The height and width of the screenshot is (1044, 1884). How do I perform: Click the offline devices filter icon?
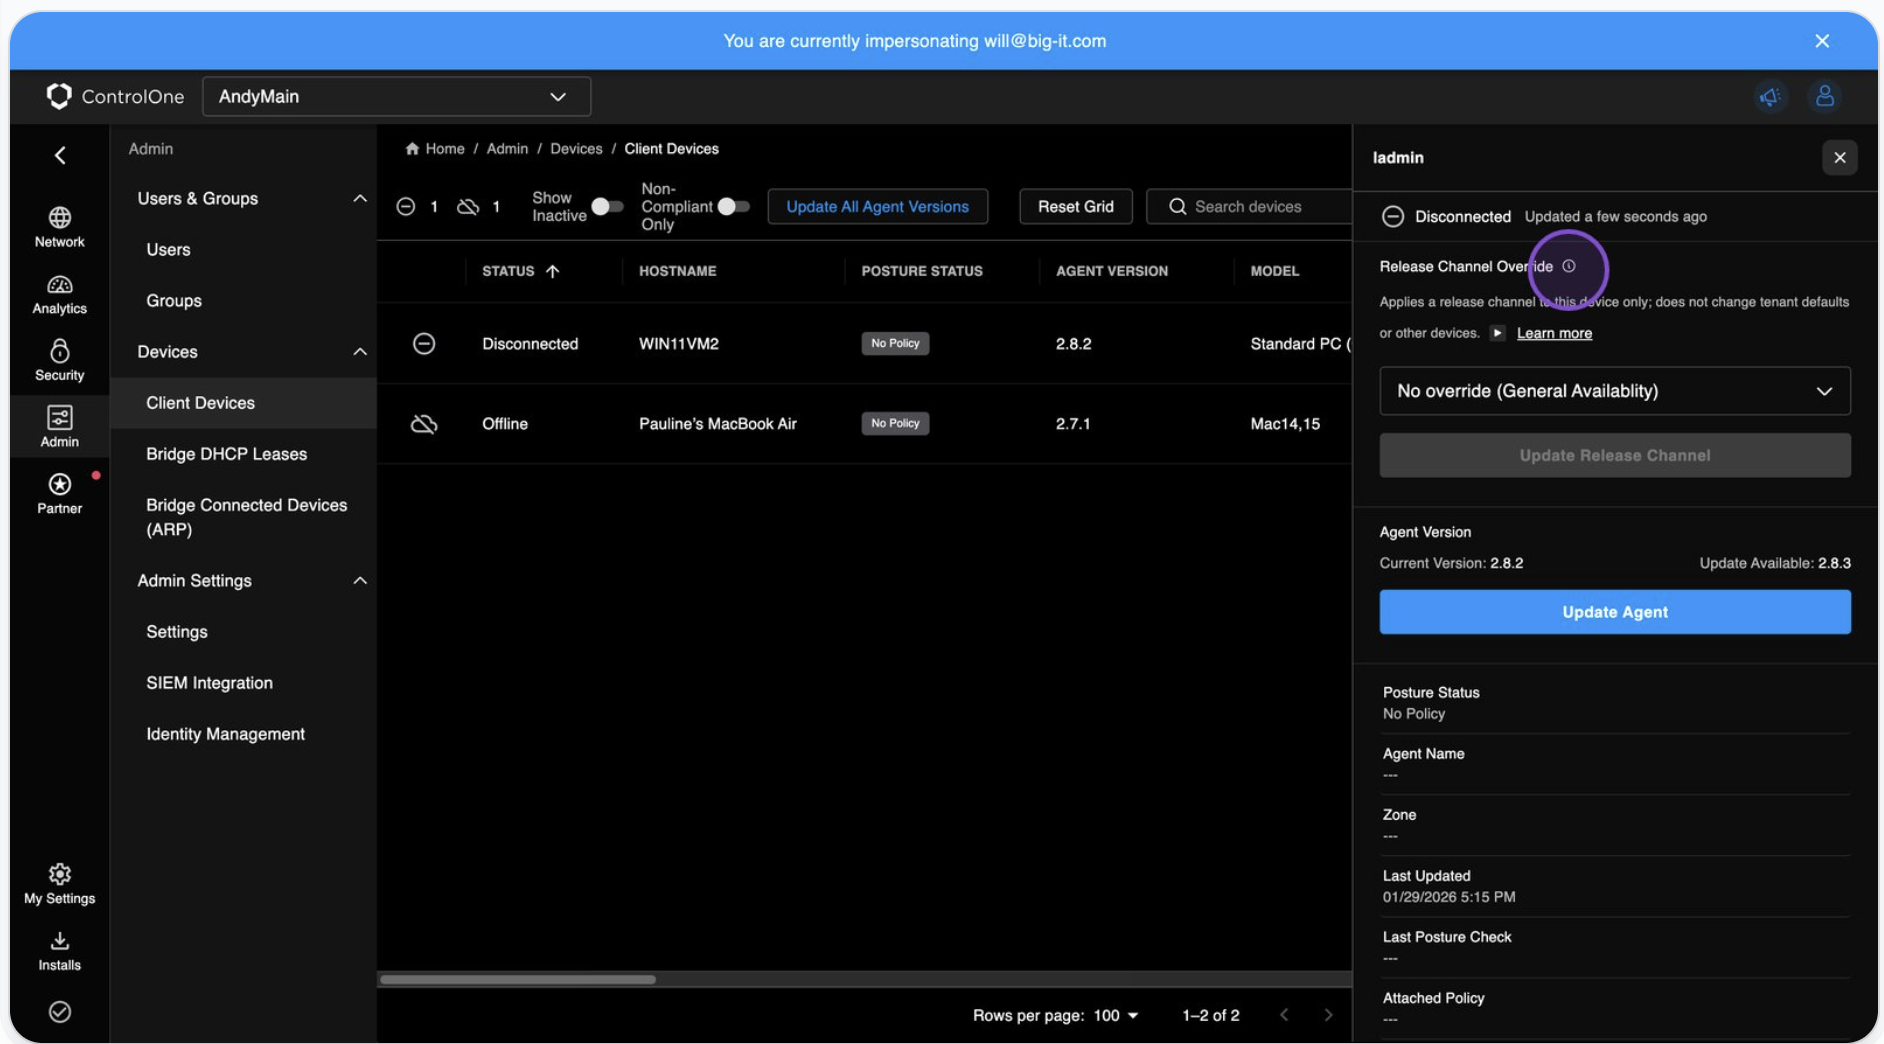pos(468,206)
